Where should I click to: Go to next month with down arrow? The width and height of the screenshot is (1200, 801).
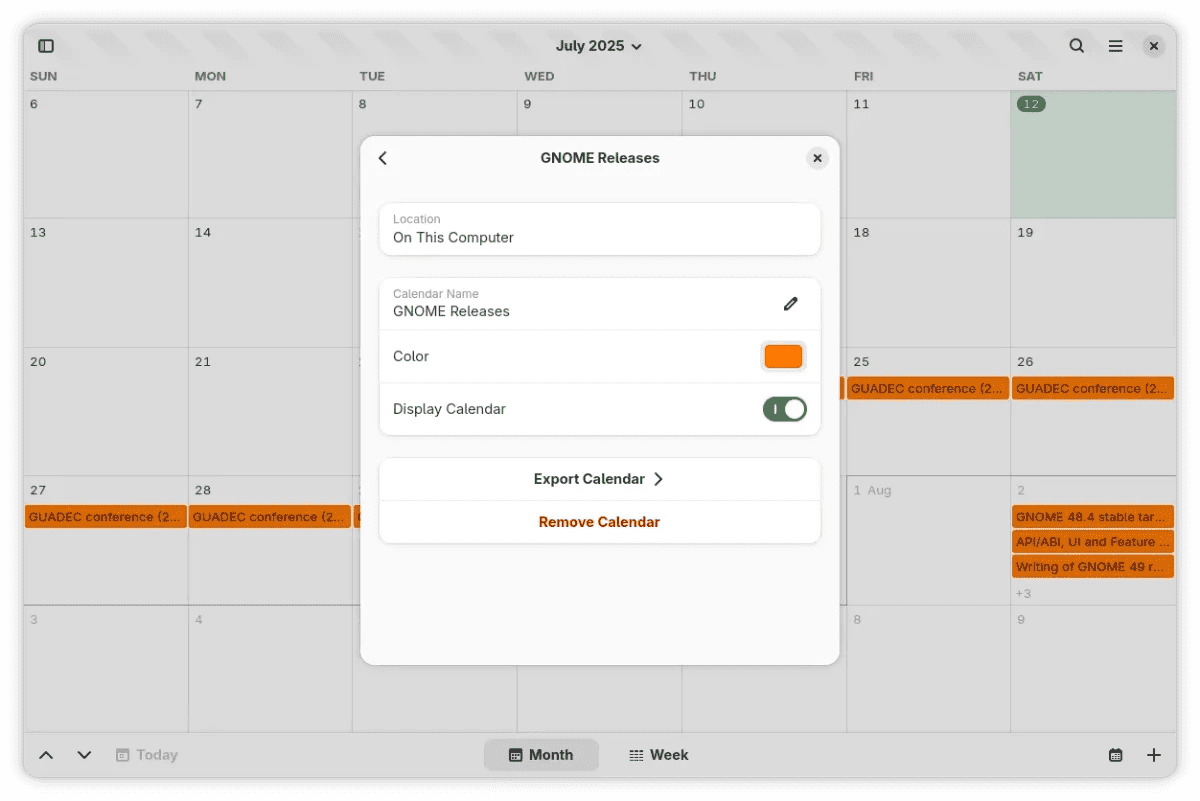(84, 755)
